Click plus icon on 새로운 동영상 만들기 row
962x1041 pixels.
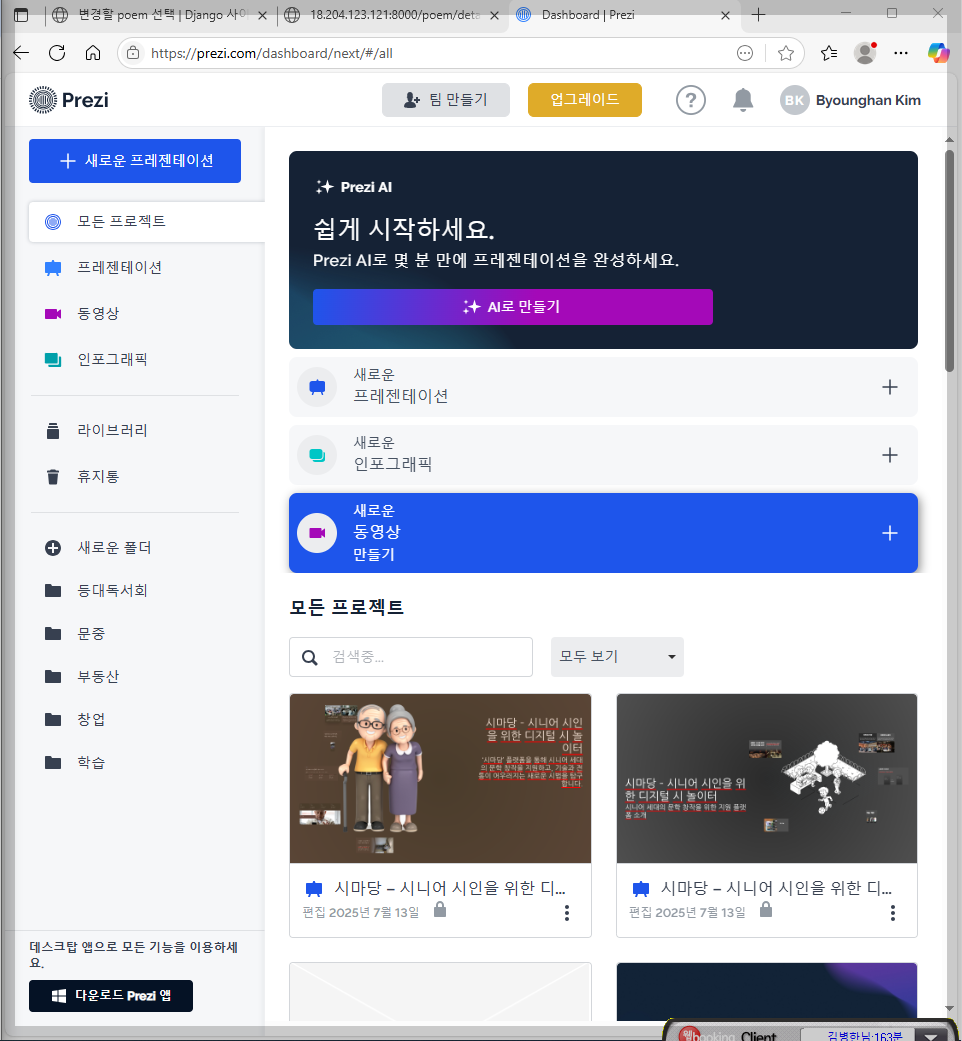click(890, 533)
